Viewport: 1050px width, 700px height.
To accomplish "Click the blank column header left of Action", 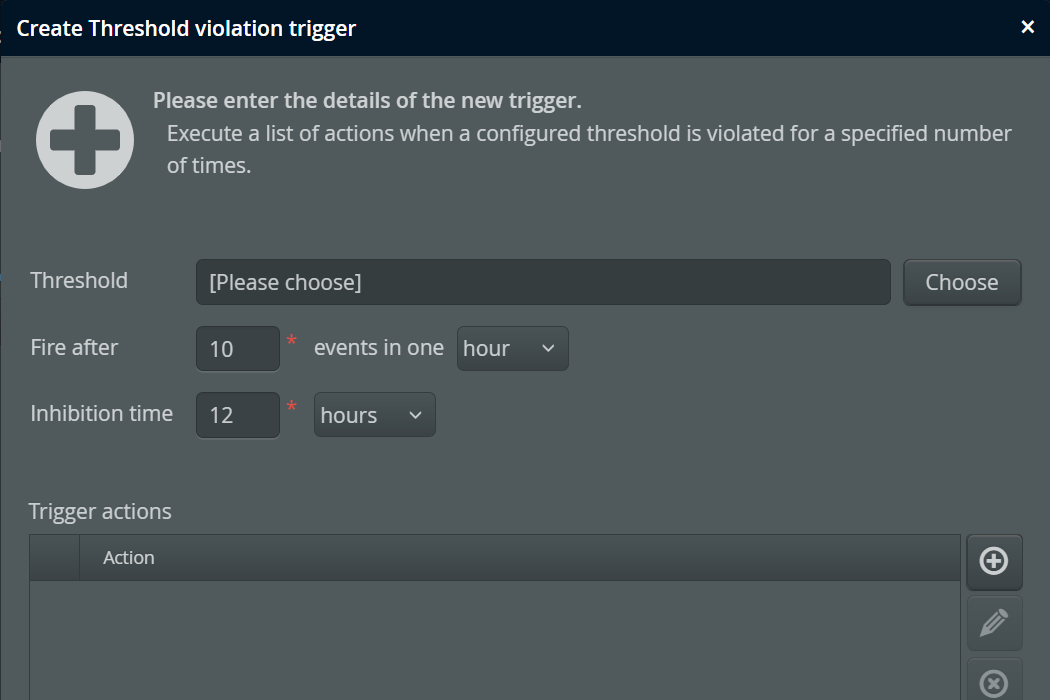I will 54,558.
